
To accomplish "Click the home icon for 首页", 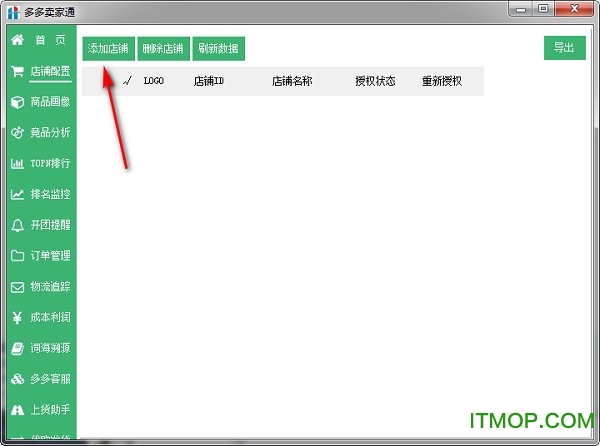I will click(x=17, y=40).
